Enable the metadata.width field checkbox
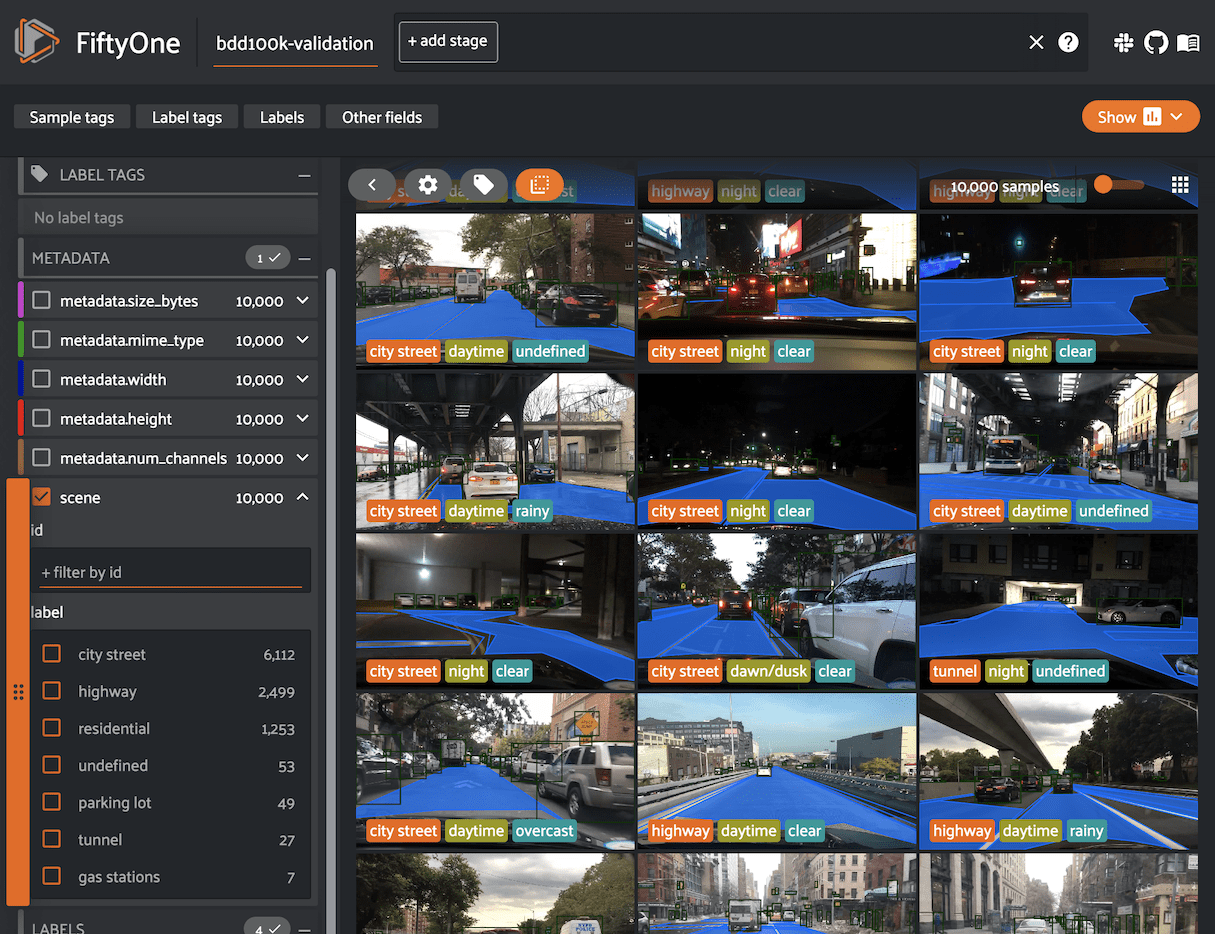The image size is (1215, 934). [x=41, y=379]
